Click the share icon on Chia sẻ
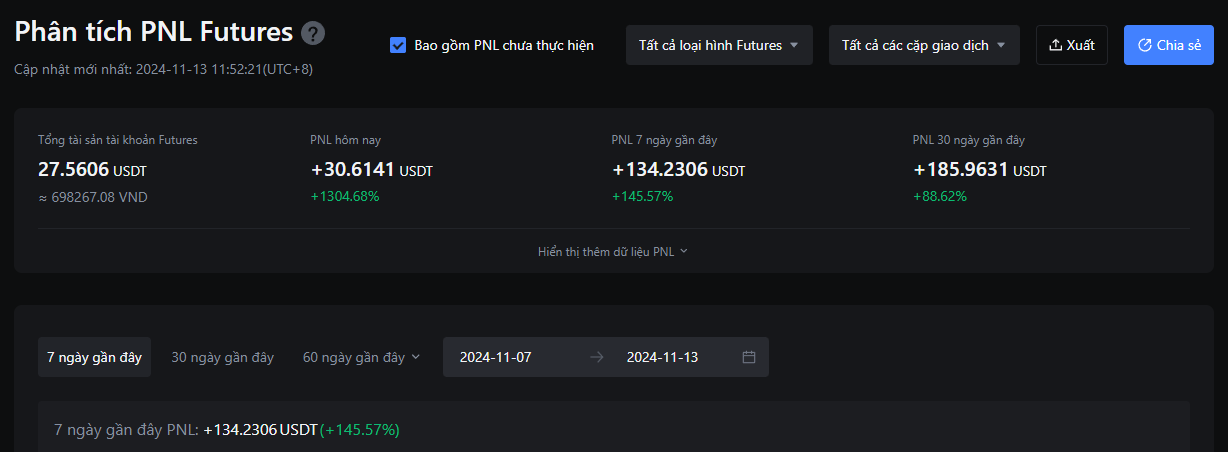The height and width of the screenshot is (452, 1228). tap(1145, 45)
